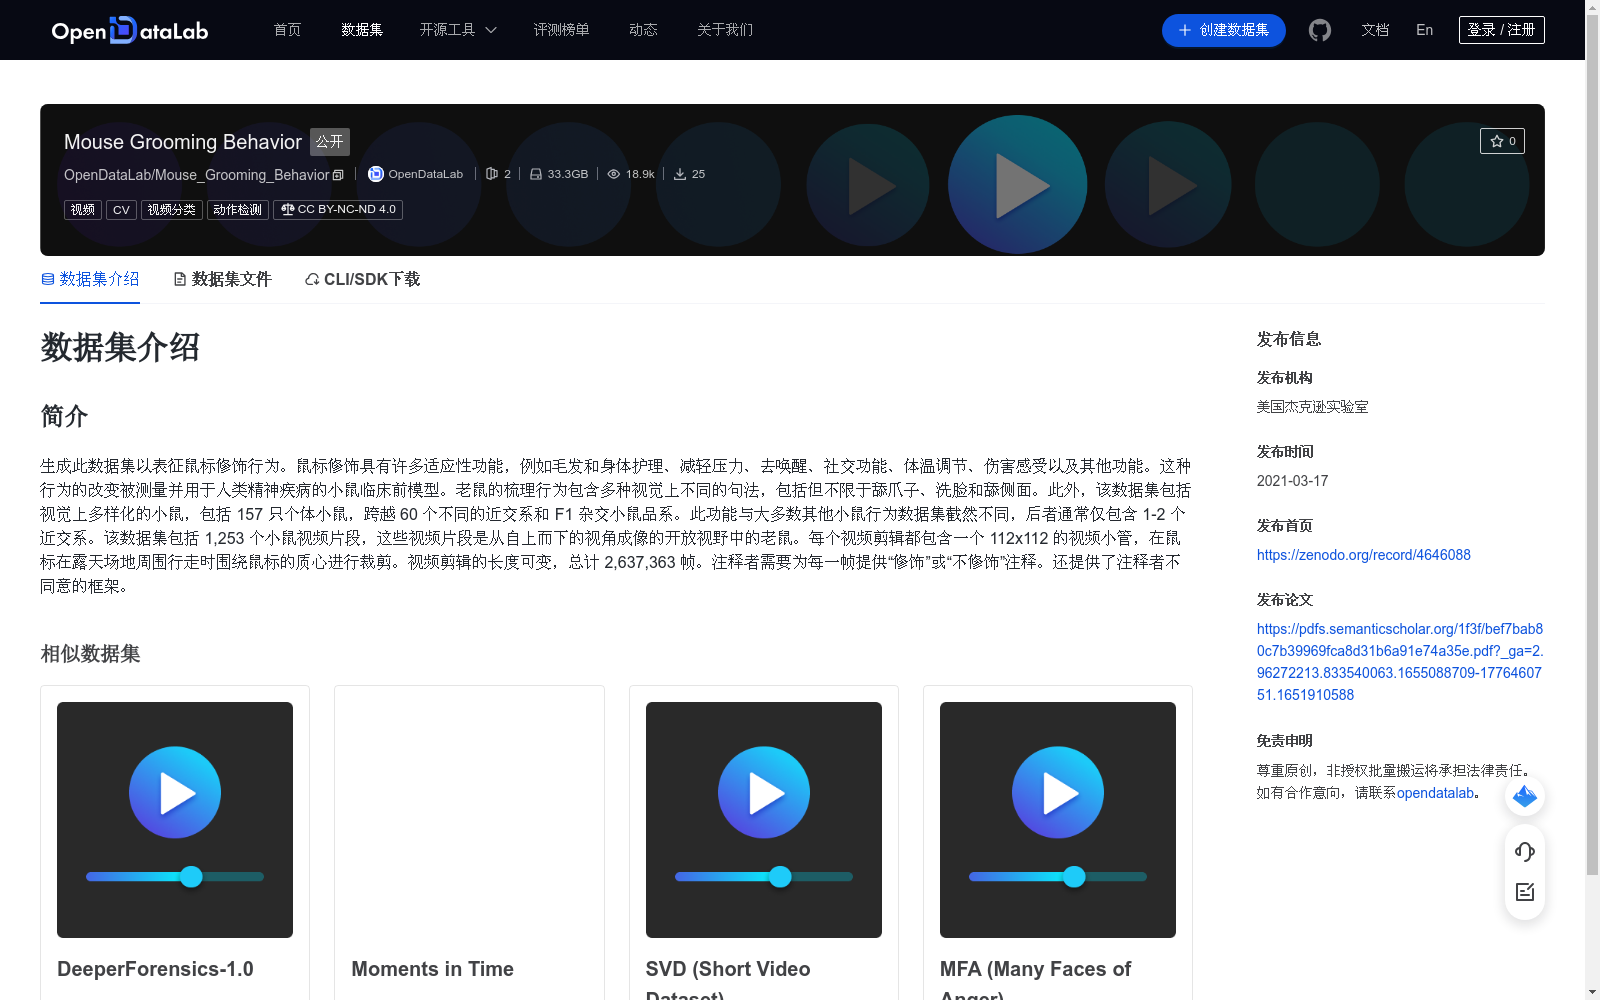The height and width of the screenshot is (1000, 1600).
Task: Click the SVD (Short Video Dataset) title
Action: tap(728, 982)
